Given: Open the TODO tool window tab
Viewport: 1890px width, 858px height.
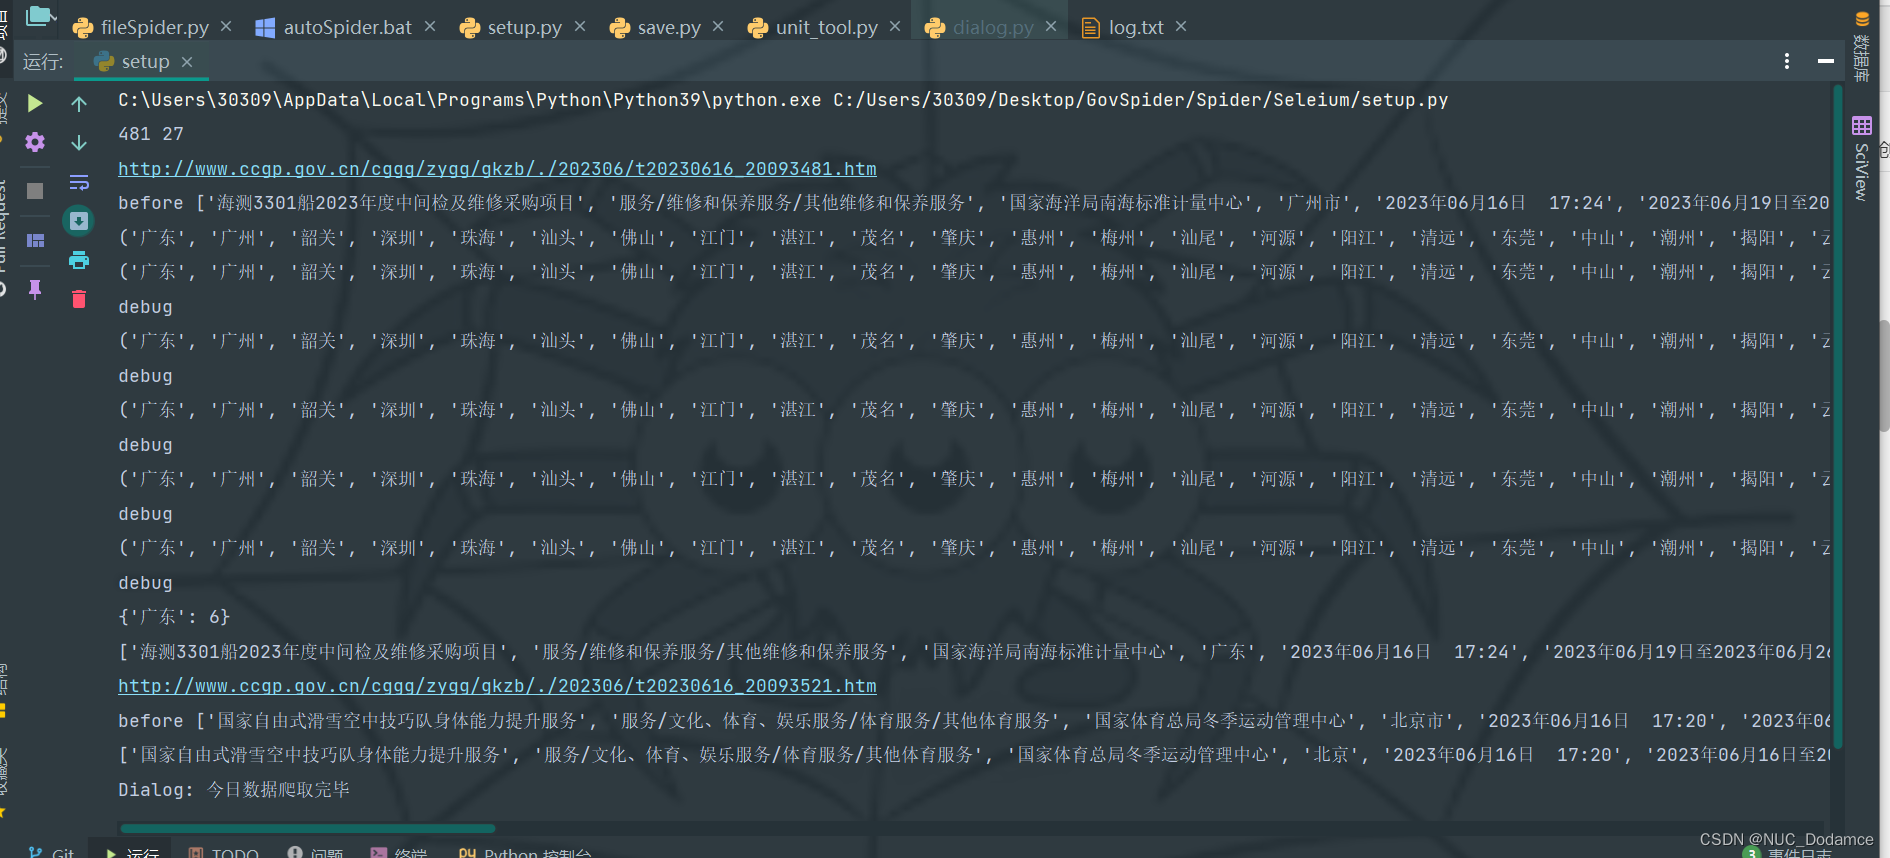Looking at the screenshot, I should click(224, 852).
